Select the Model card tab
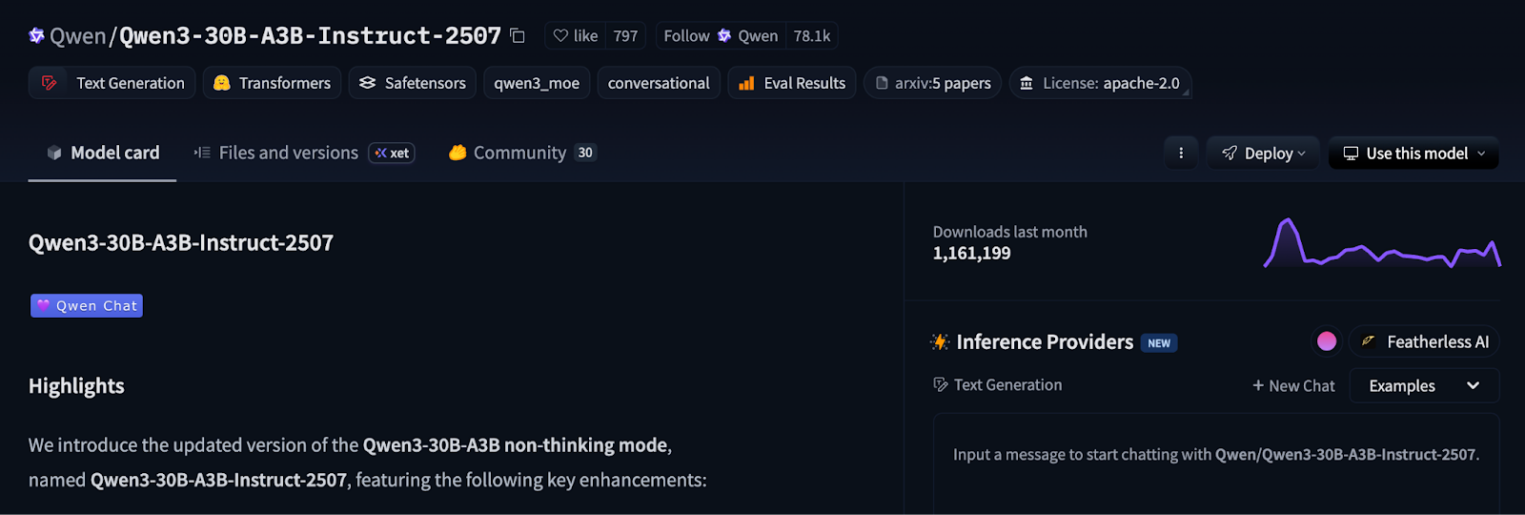Viewport: 1525px width, 515px height. click(103, 153)
